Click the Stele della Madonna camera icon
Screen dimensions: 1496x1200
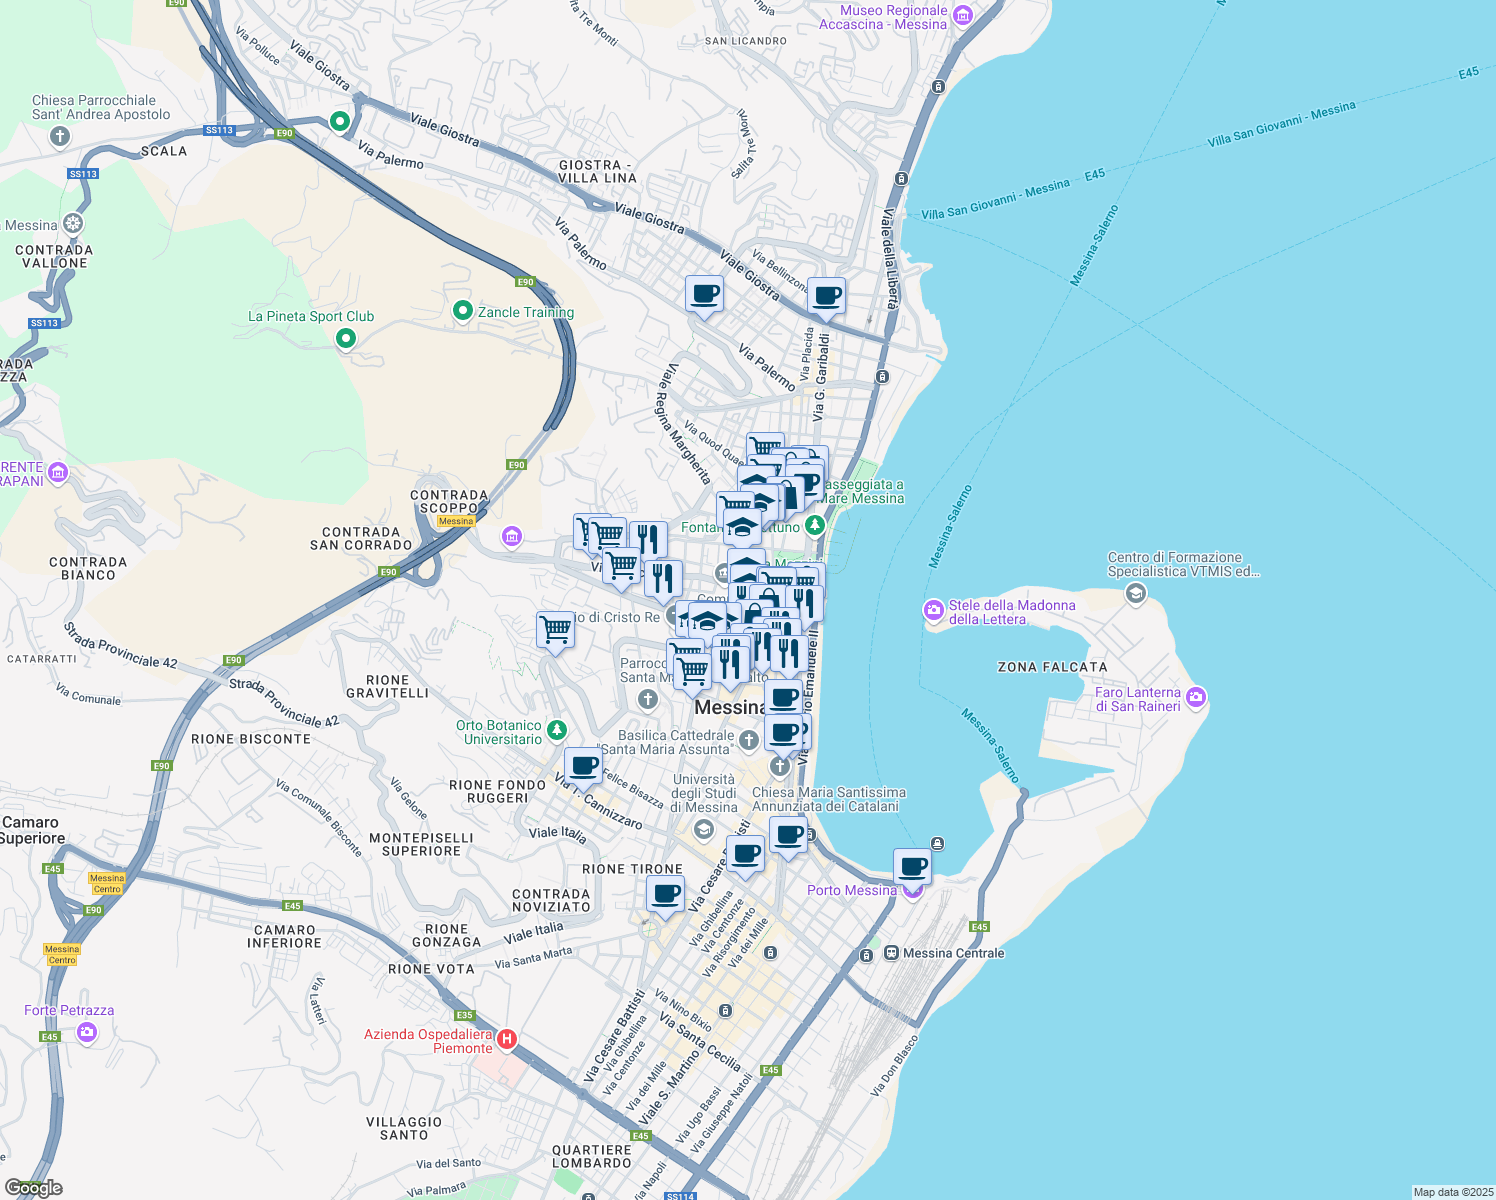tap(934, 610)
